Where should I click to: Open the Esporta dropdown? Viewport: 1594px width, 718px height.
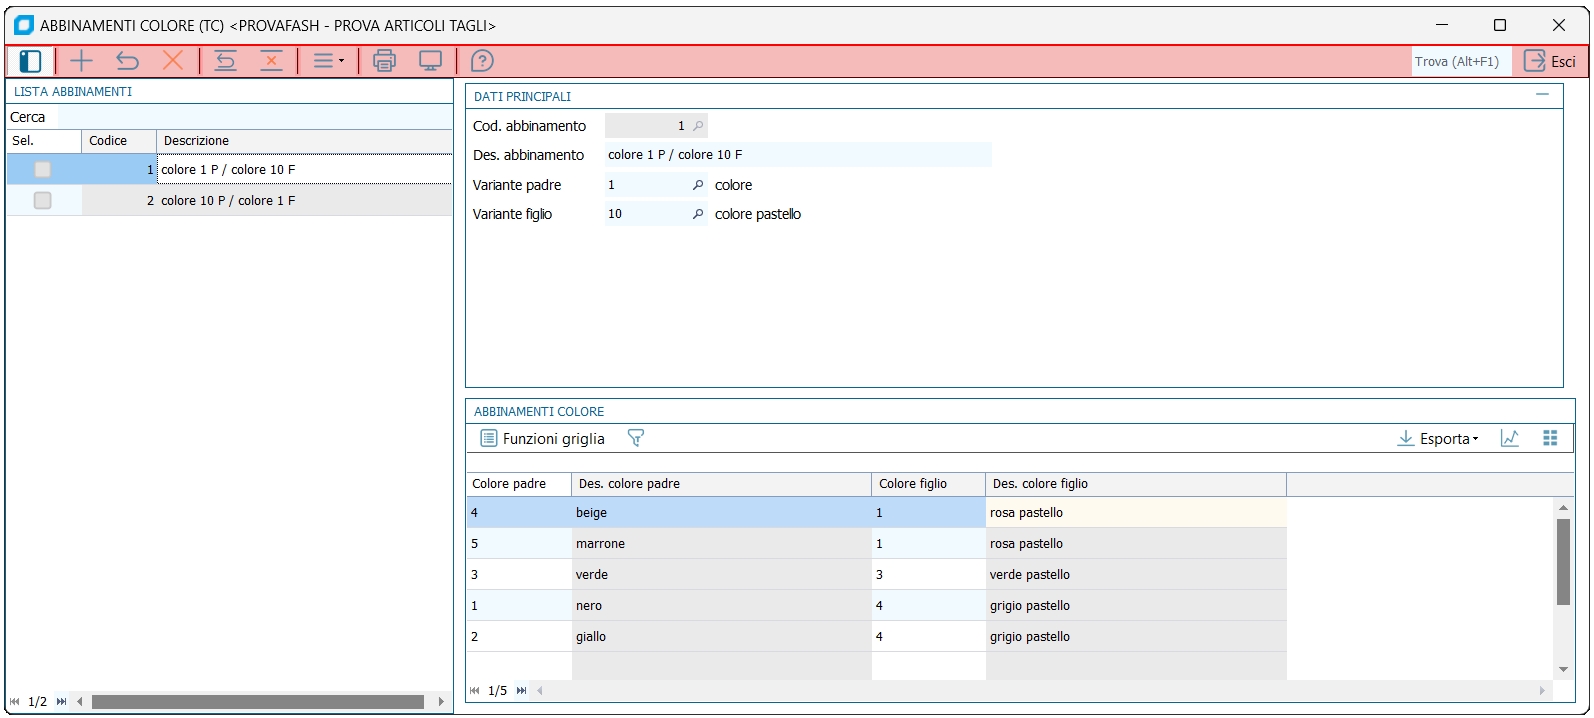[1438, 438]
